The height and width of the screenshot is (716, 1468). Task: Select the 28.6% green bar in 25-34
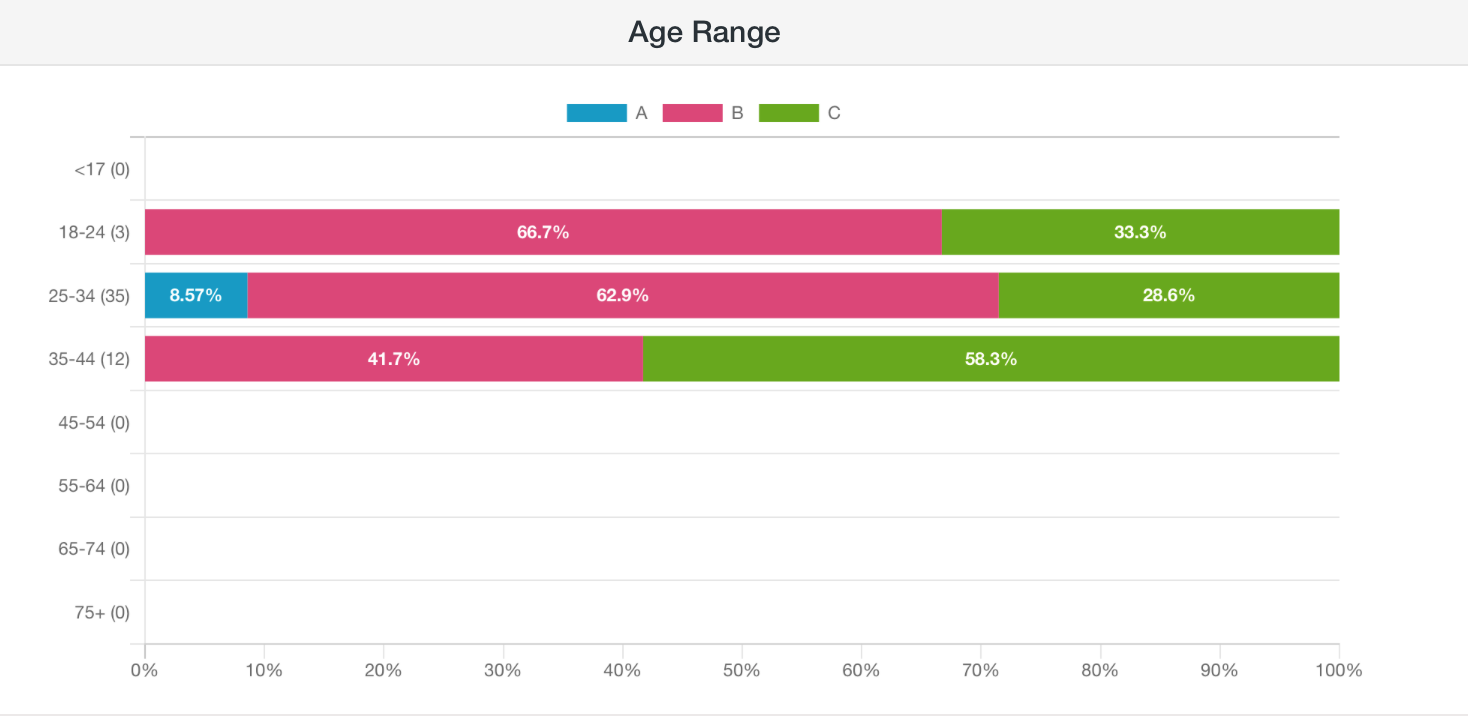tap(1169, 295)
